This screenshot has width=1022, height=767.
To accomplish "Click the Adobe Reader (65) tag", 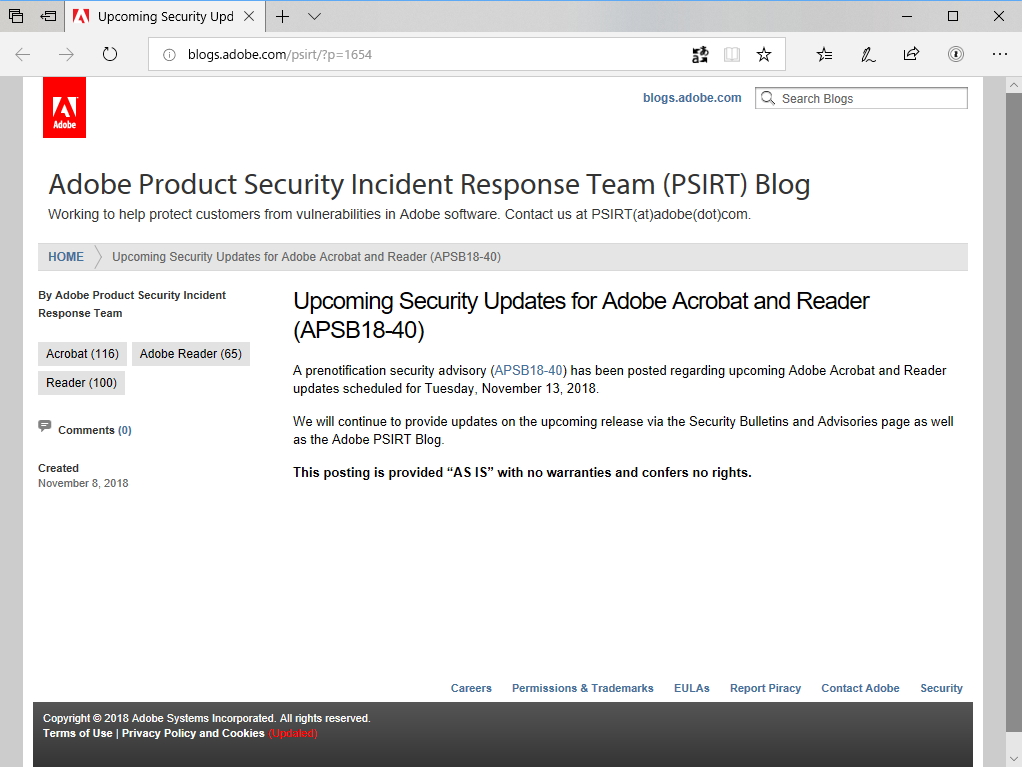I will coord(190,354).
